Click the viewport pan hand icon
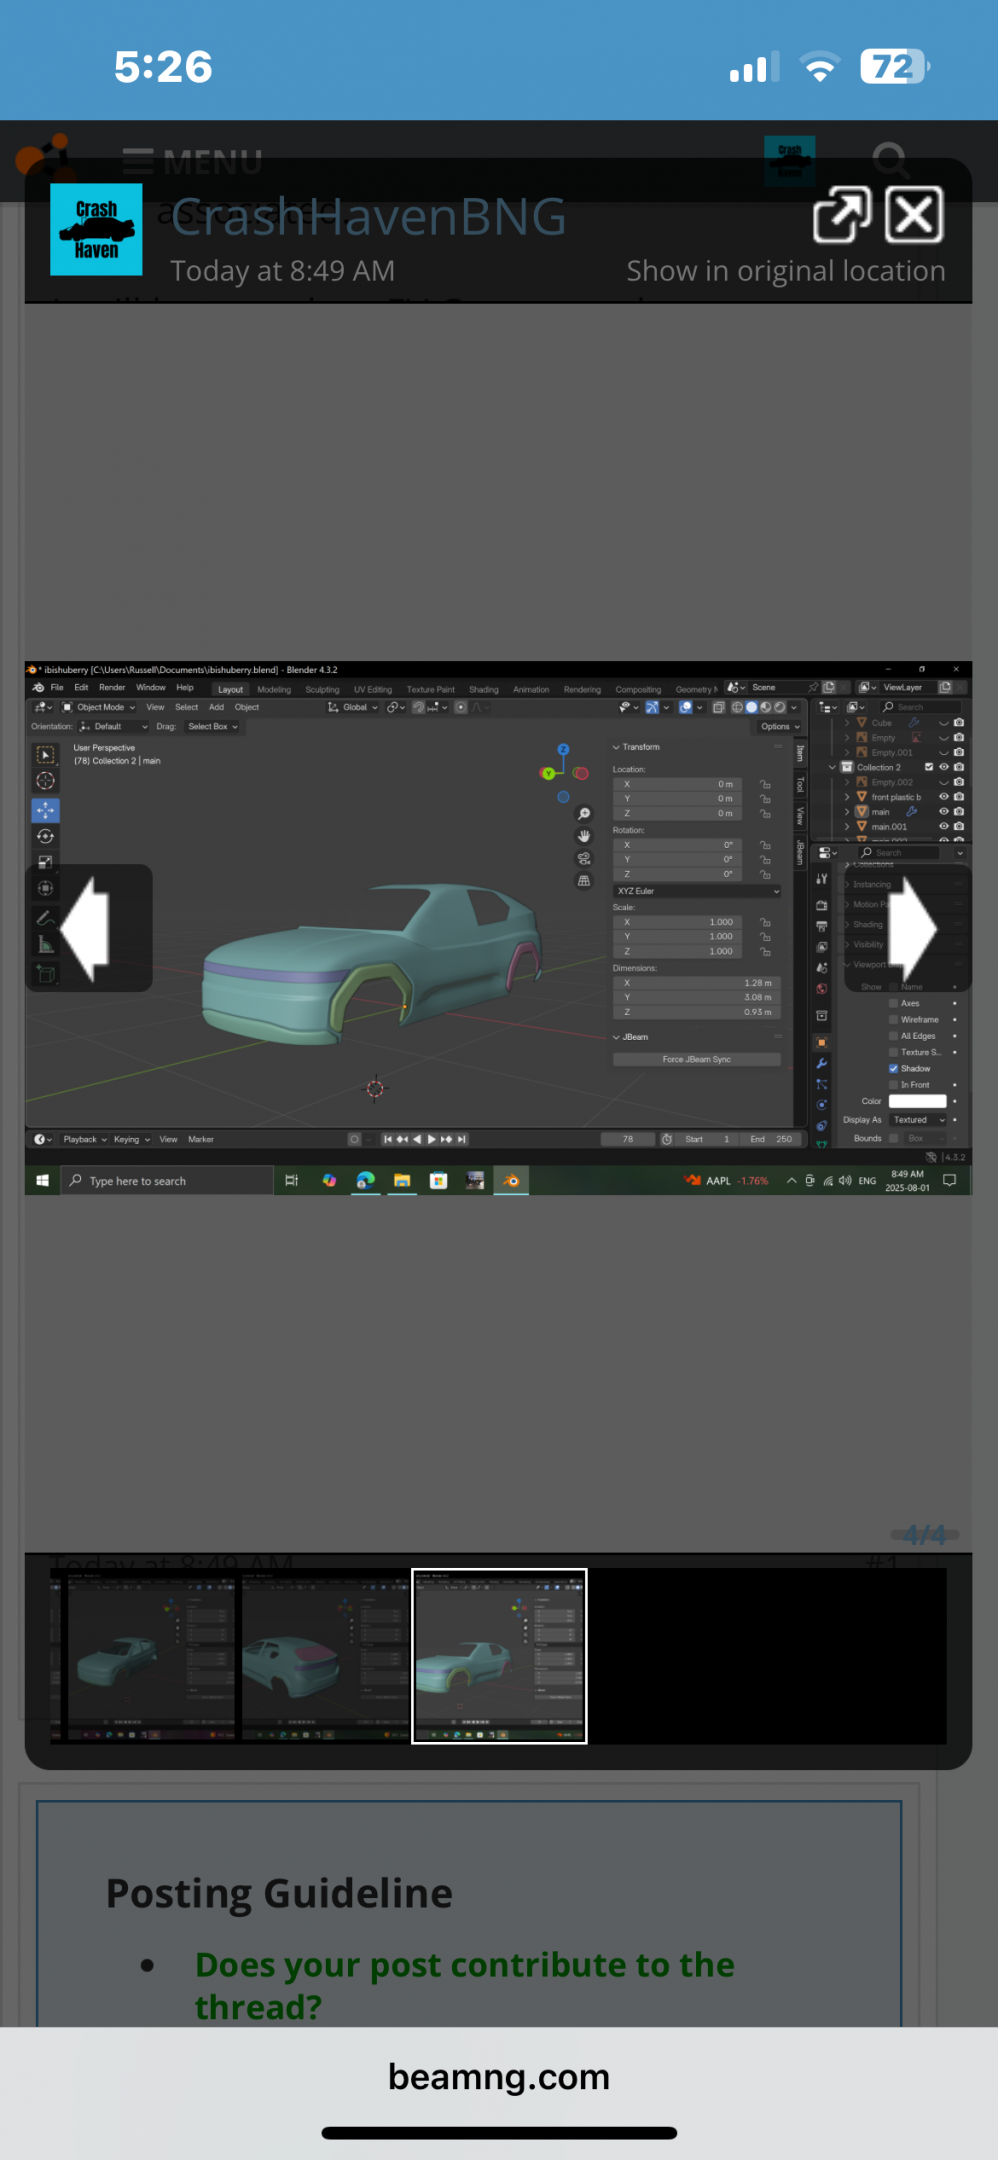 coord(584,836)
